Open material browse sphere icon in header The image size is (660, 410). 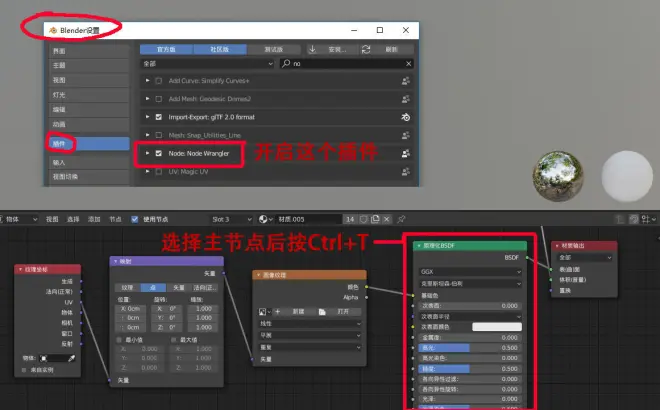pyautogui.click(x=265, y=219)
